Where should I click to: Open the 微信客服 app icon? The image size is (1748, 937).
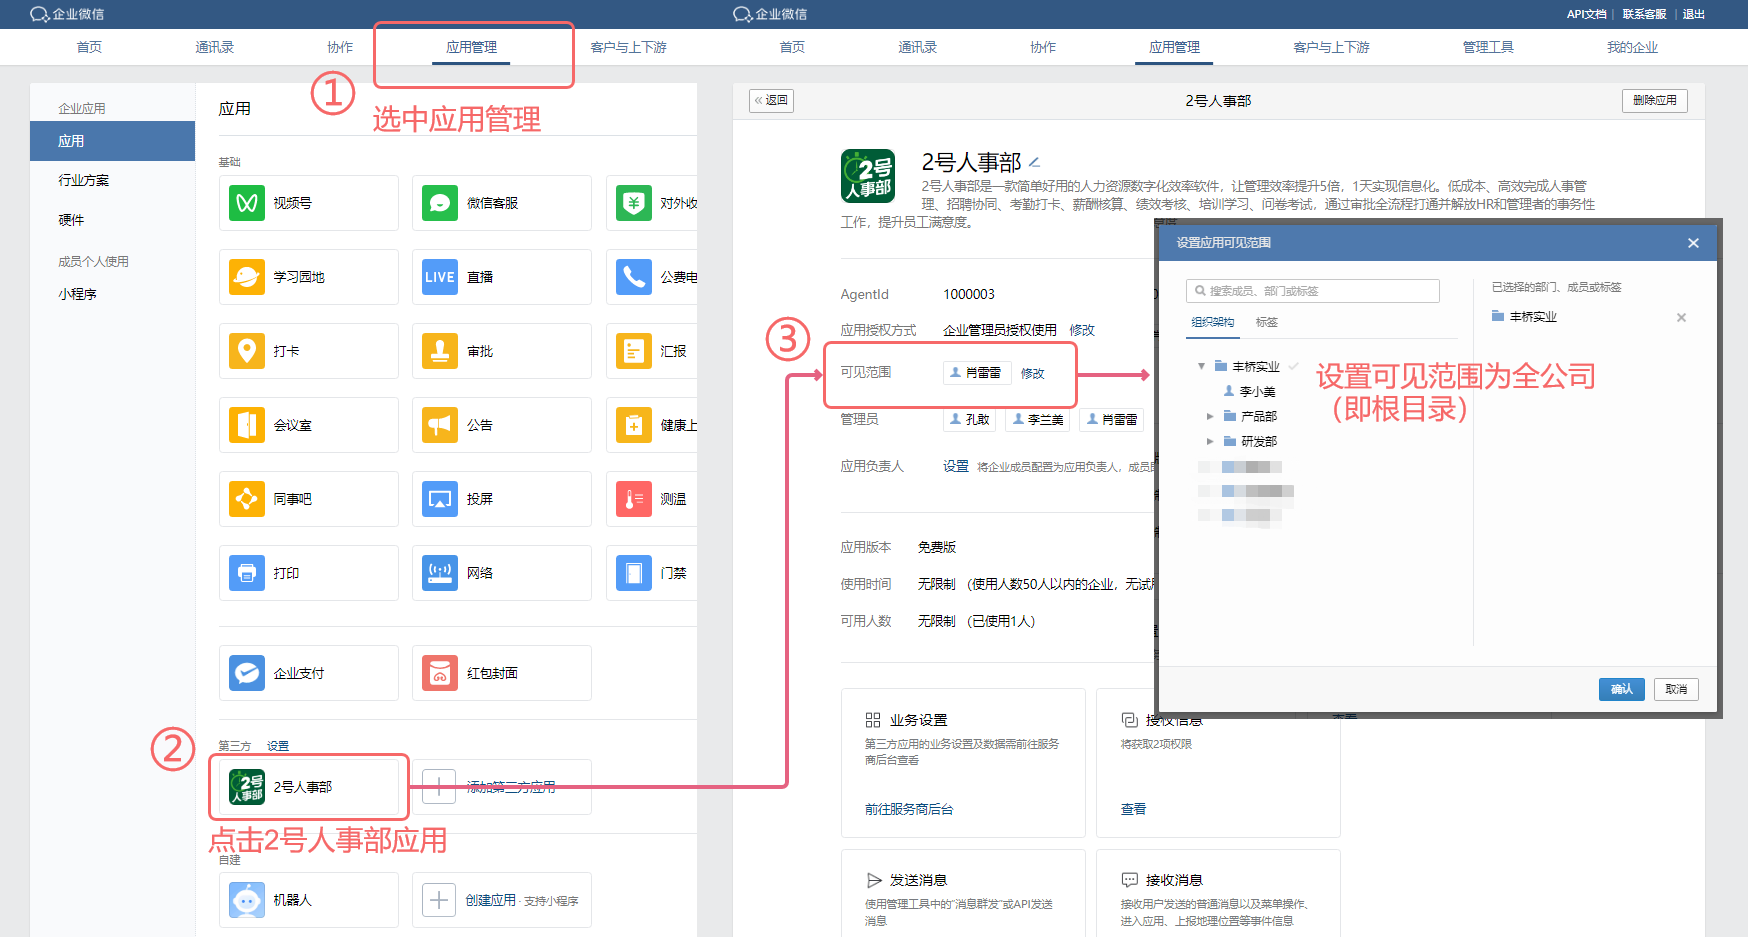point(440,203)
